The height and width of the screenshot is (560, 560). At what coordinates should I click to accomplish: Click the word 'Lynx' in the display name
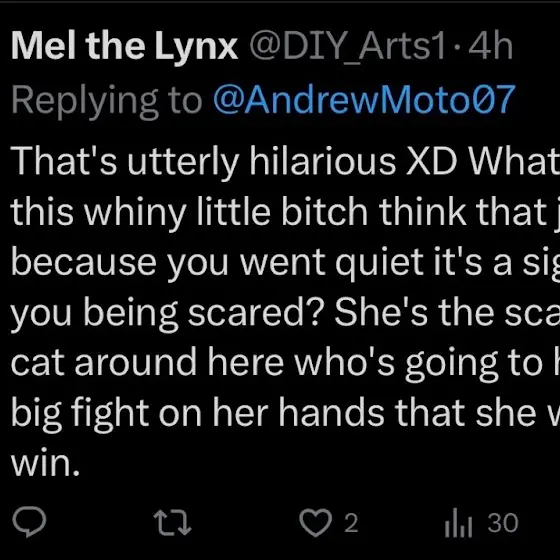(196, 48)
